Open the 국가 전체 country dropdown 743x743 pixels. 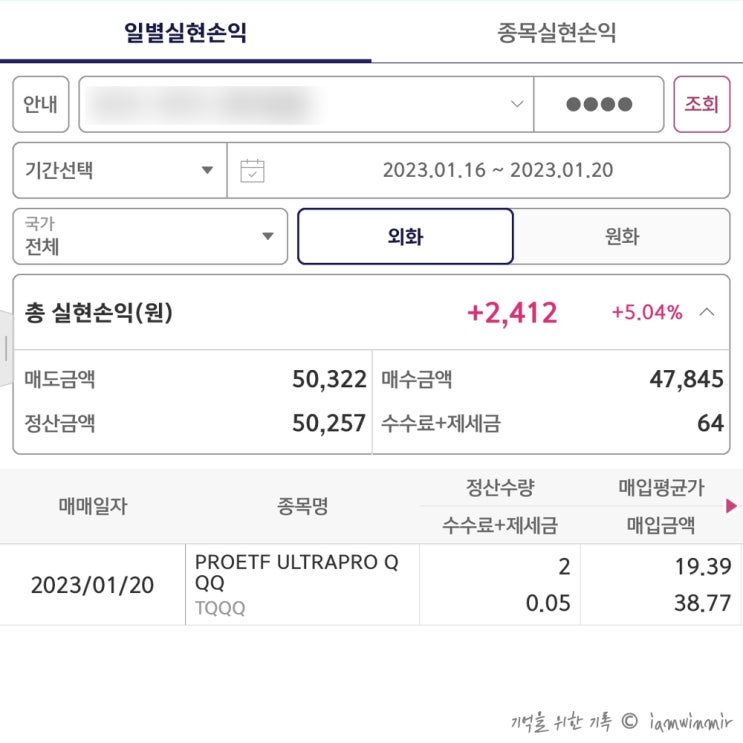150,237
